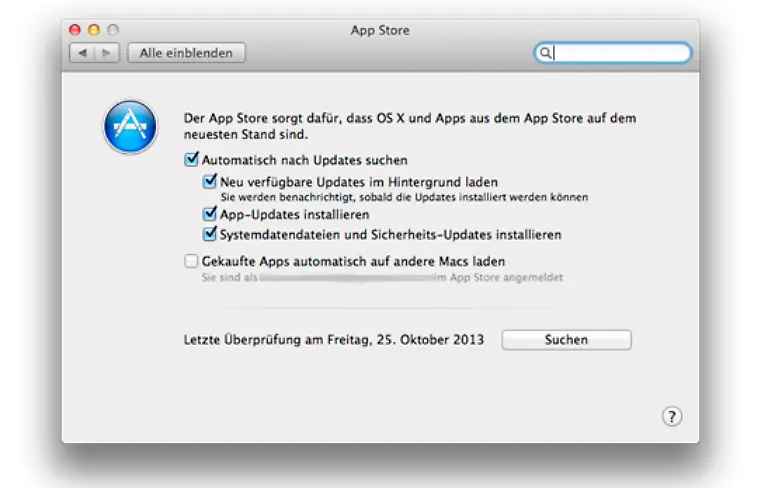Image resolution: width=768 pixels, height=488 pixels.
Task: Close the App Store preferences window
Action: [75, 30]
